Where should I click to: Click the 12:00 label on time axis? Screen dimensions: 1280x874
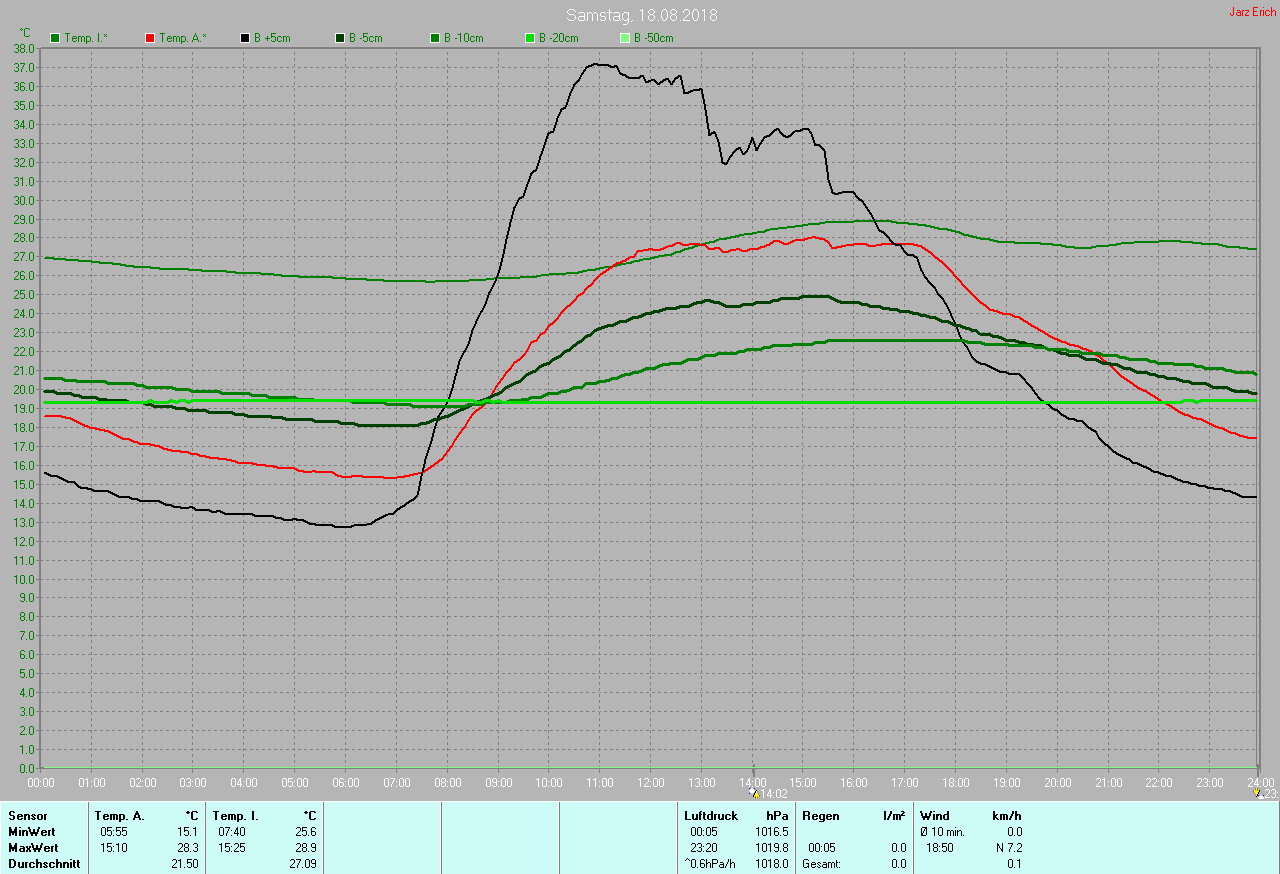[651, 782]
